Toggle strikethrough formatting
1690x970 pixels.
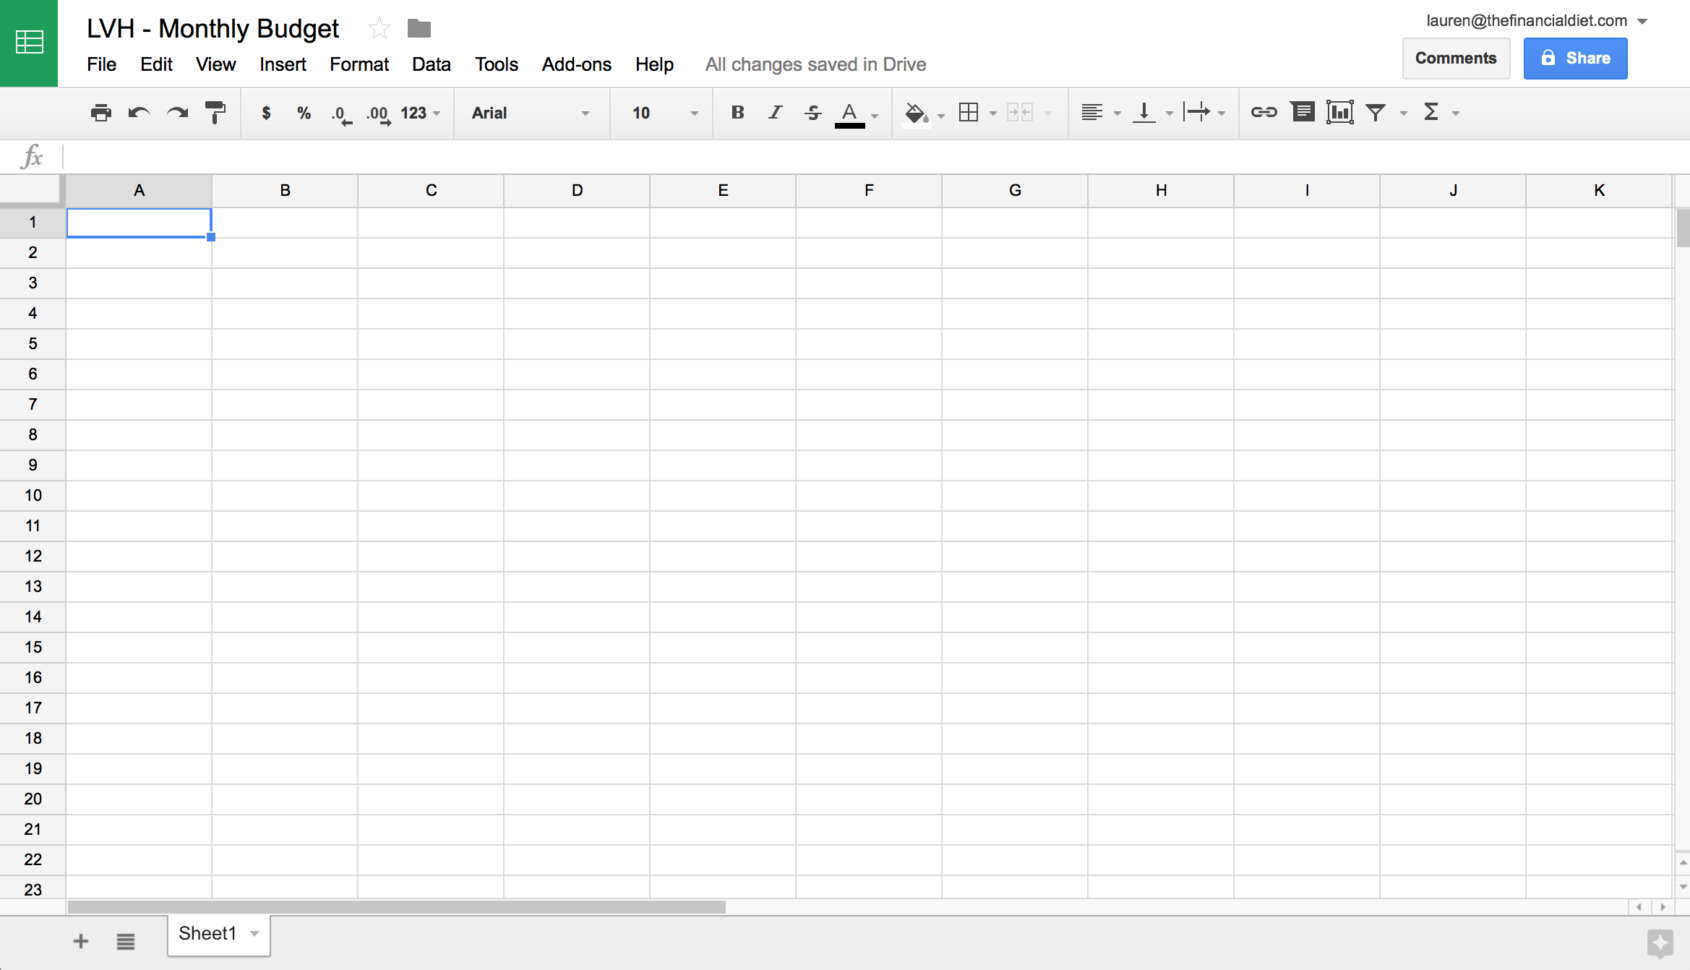click(812, 112)
